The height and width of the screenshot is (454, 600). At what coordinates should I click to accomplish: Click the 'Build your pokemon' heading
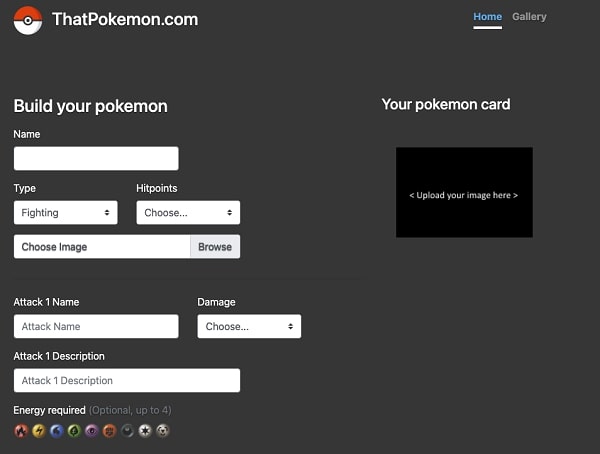click(90, 106)
